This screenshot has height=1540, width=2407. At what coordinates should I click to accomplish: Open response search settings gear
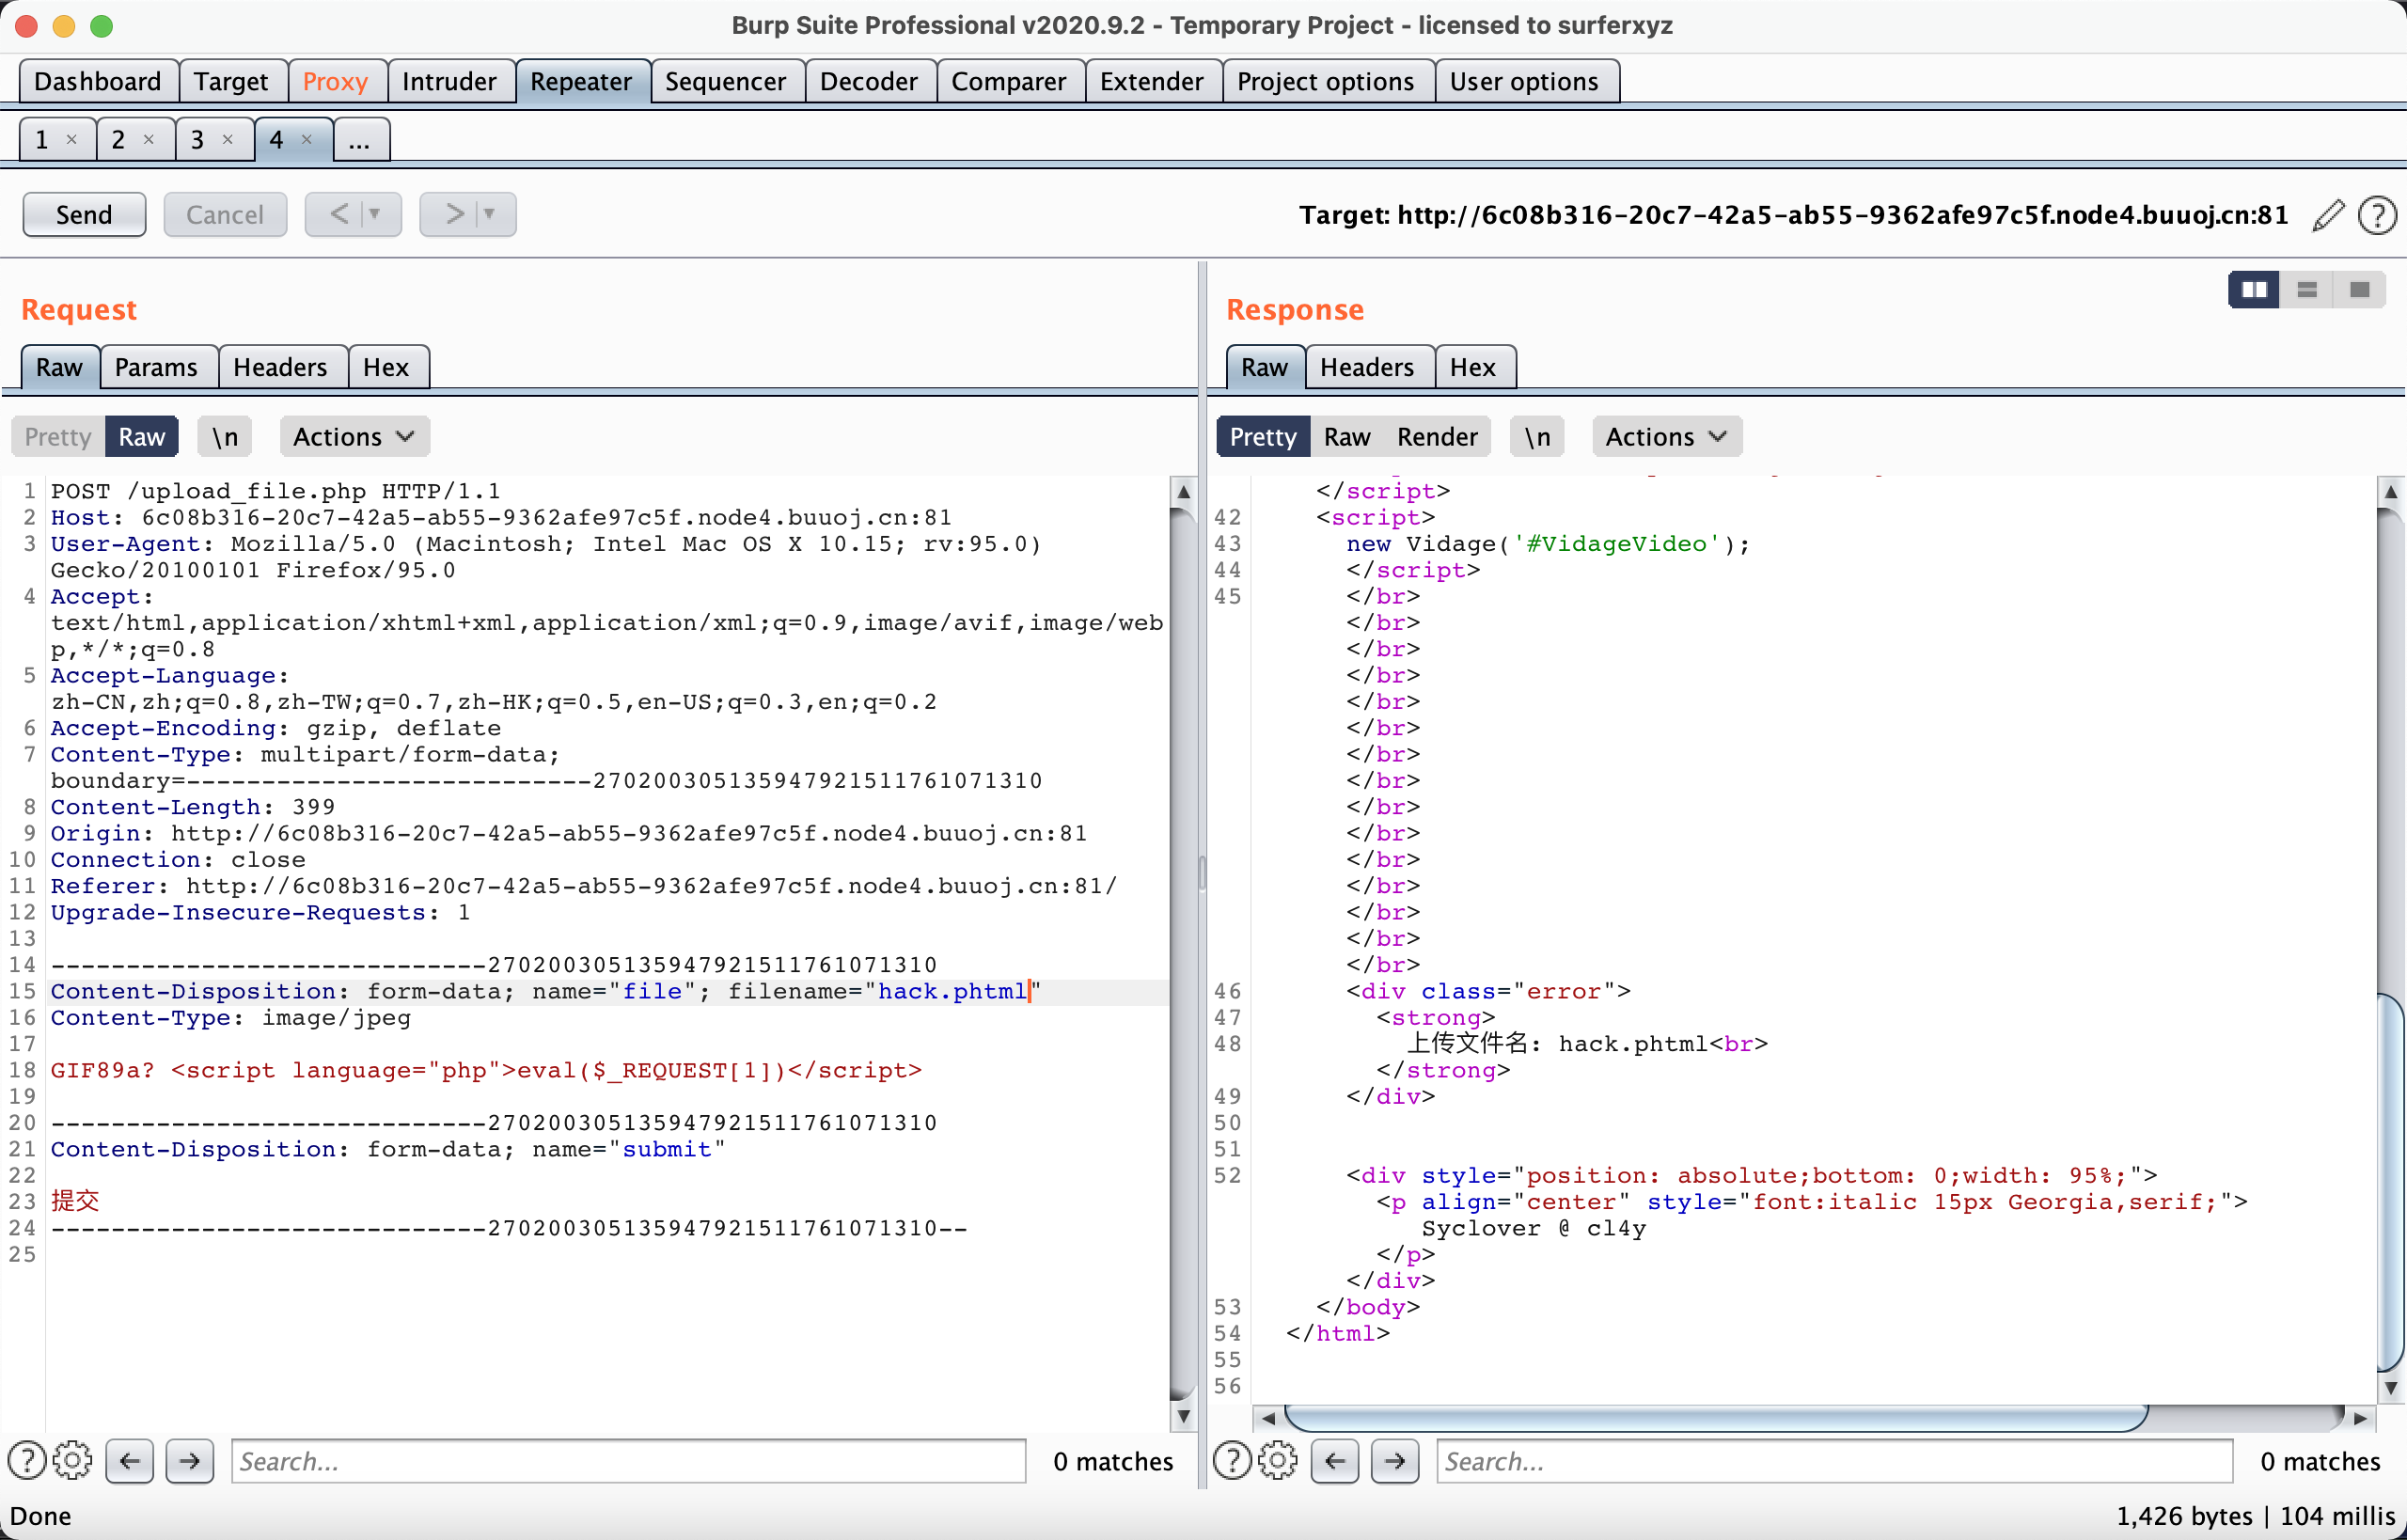pos(1278,1461)
